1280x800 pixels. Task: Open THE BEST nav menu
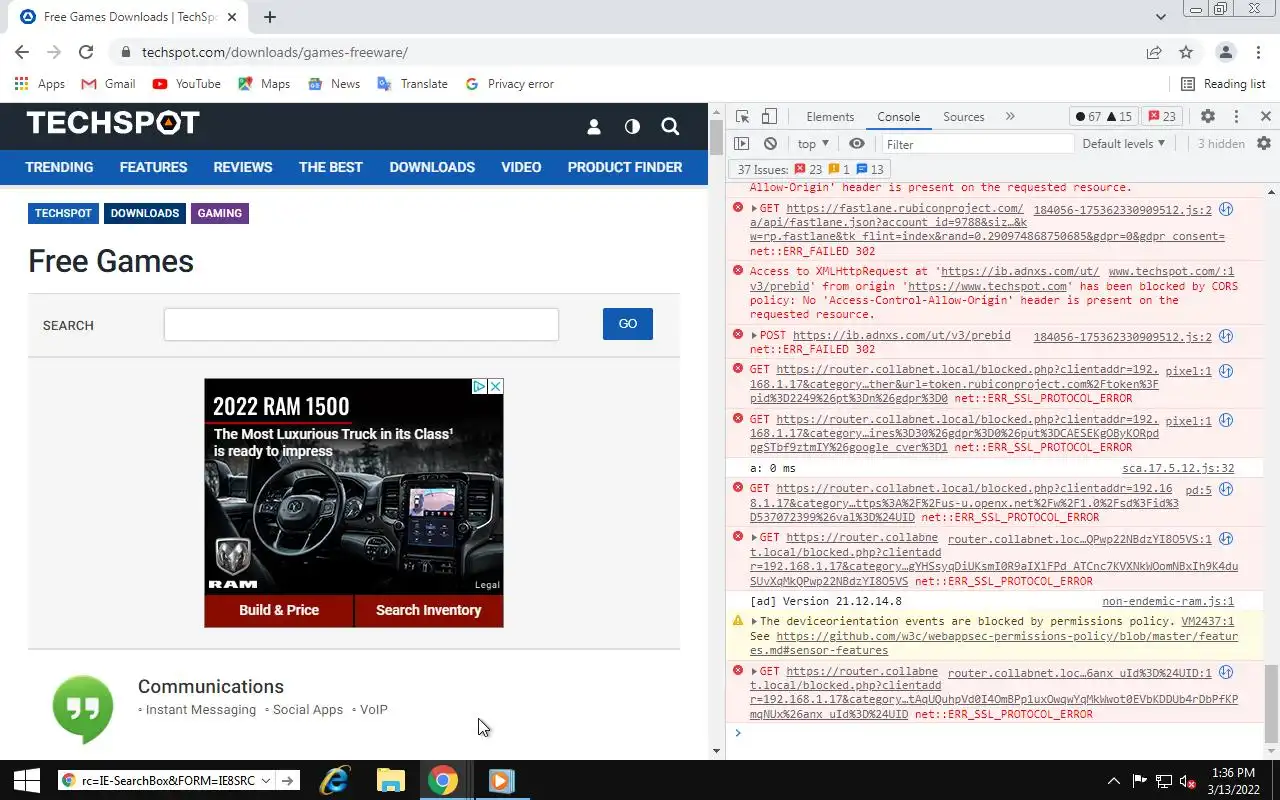[x=330, y=167]
